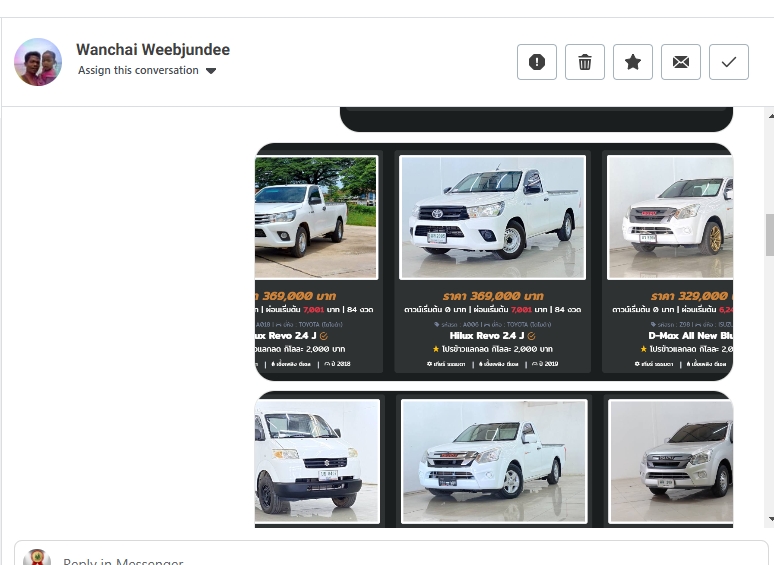The width and height of the screenshot is (774, 565).
Task: Delete conversation using the trash icon
Action: point(584,62)
